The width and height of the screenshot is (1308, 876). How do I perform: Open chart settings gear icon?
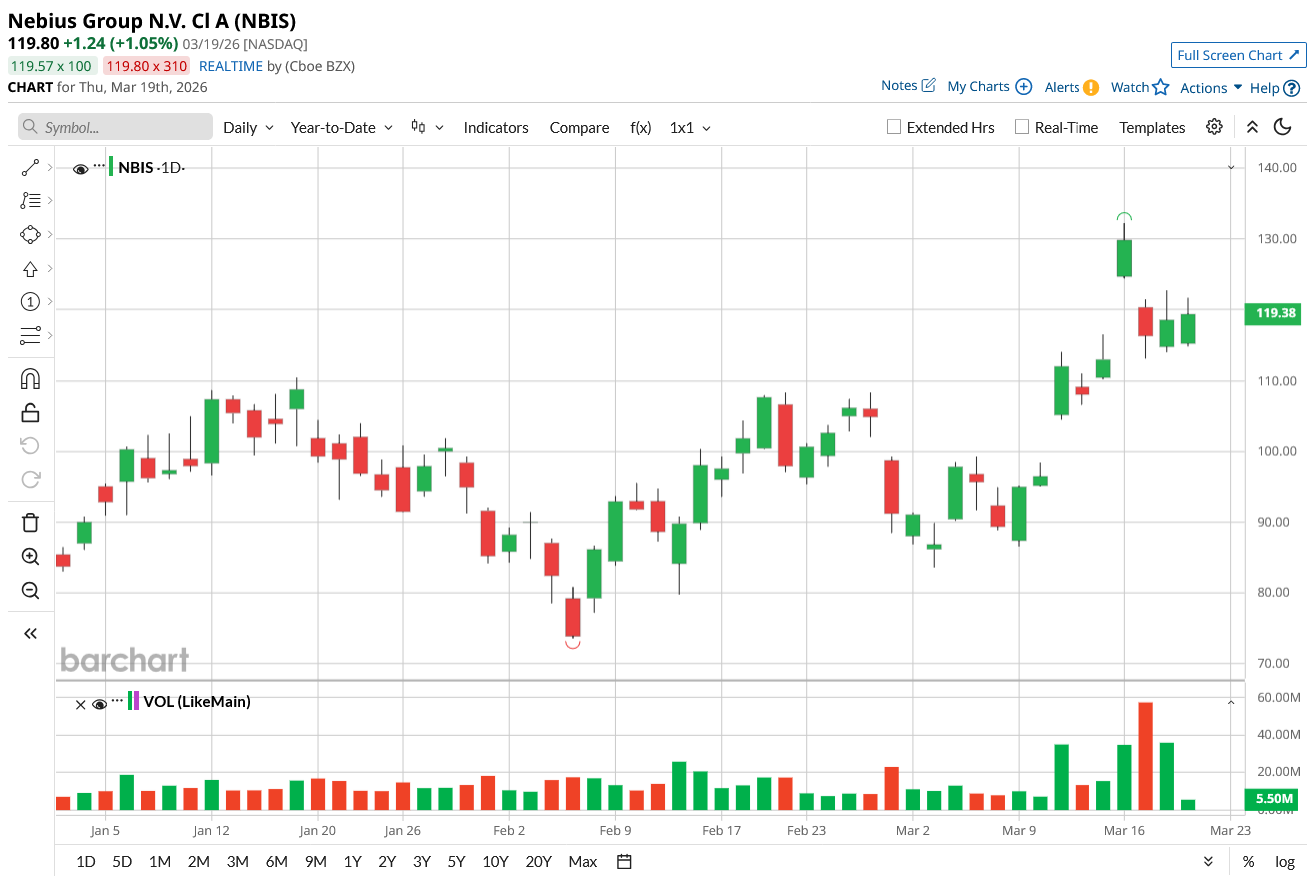(x=1214, y=127)
